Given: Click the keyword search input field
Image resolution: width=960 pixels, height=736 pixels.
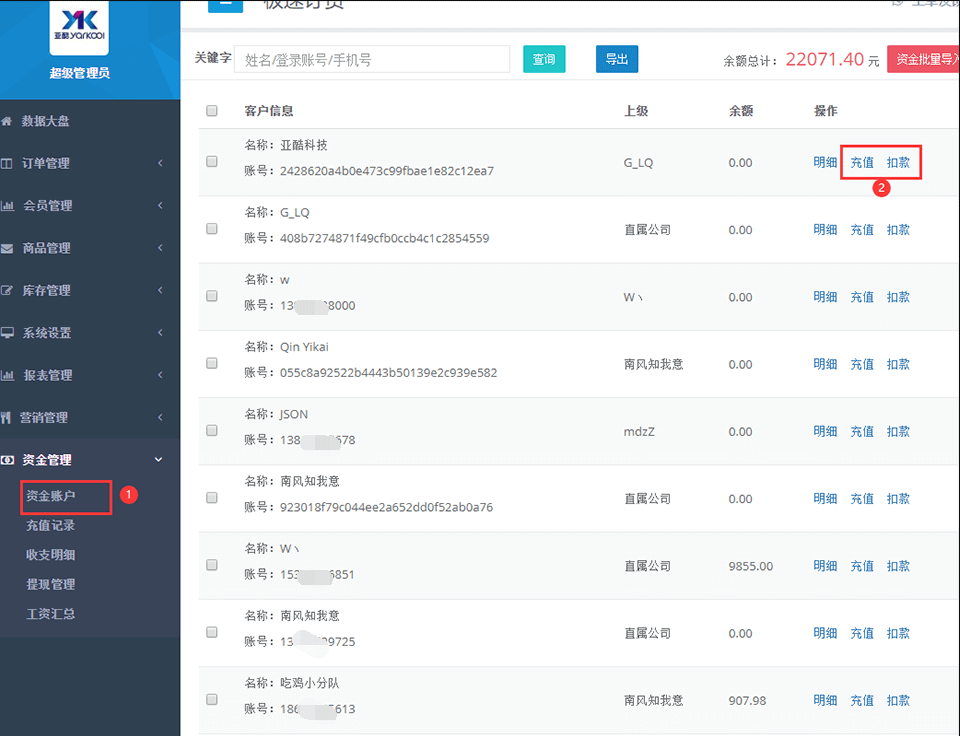Looking at the screenshot, I should point(372,59).
